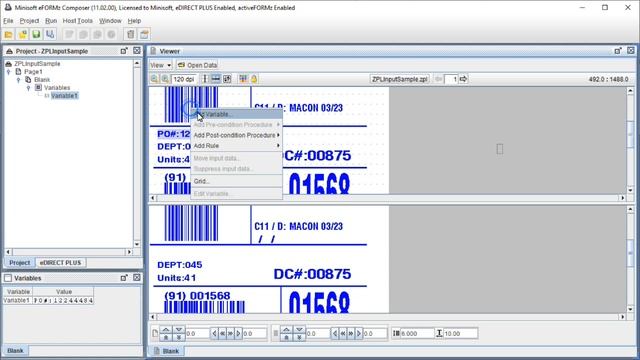Click the second offset group up arrow
Image resolution: width=640 pixels, height=360 pixels.
(287, 329)
